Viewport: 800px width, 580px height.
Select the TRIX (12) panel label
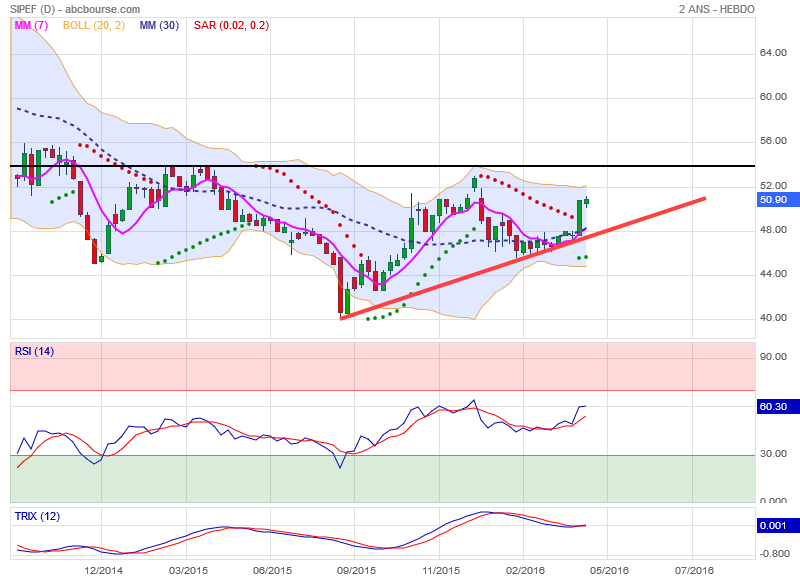point(39,516)
